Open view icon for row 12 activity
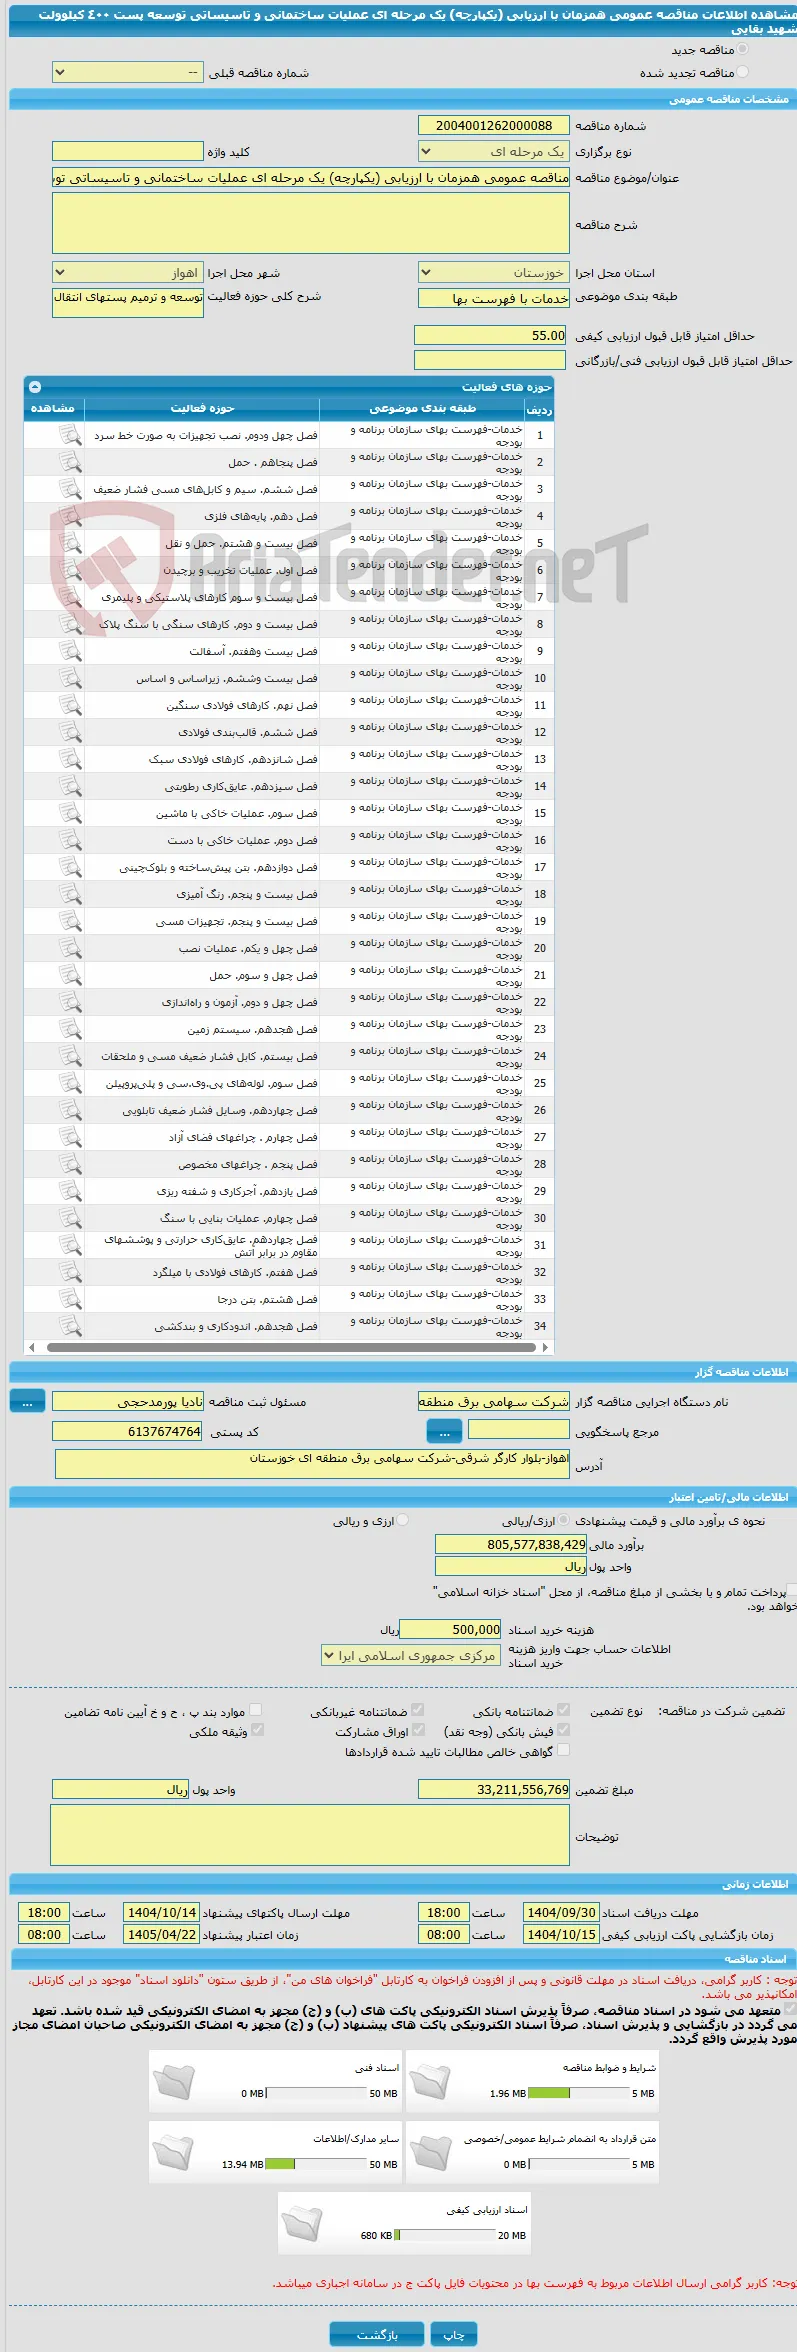The height and width of the screenshot is (2352, 797). coord(69,732)
